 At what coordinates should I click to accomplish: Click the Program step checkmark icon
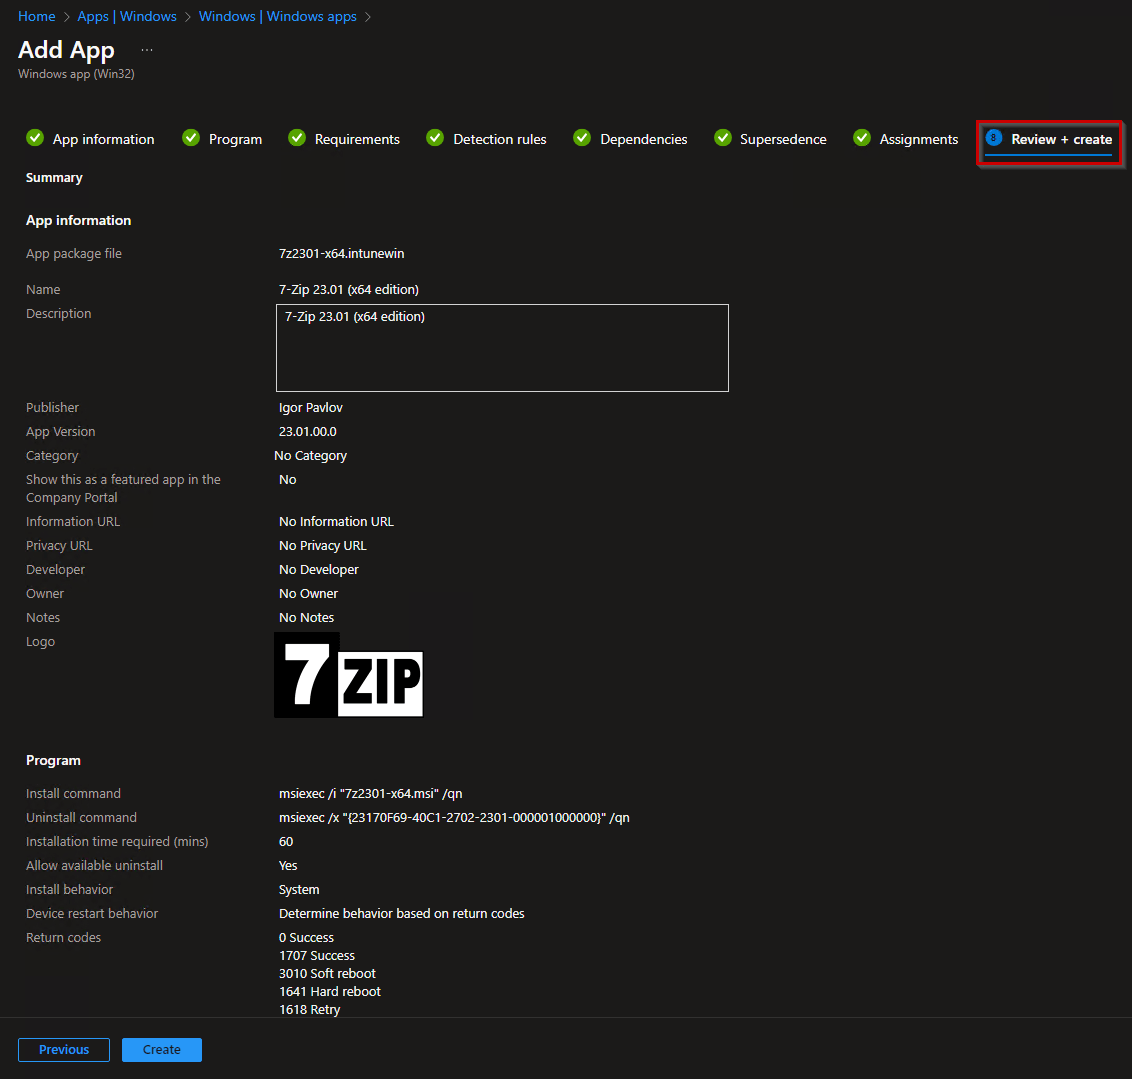pyautogui.click(x=191, y=138)
